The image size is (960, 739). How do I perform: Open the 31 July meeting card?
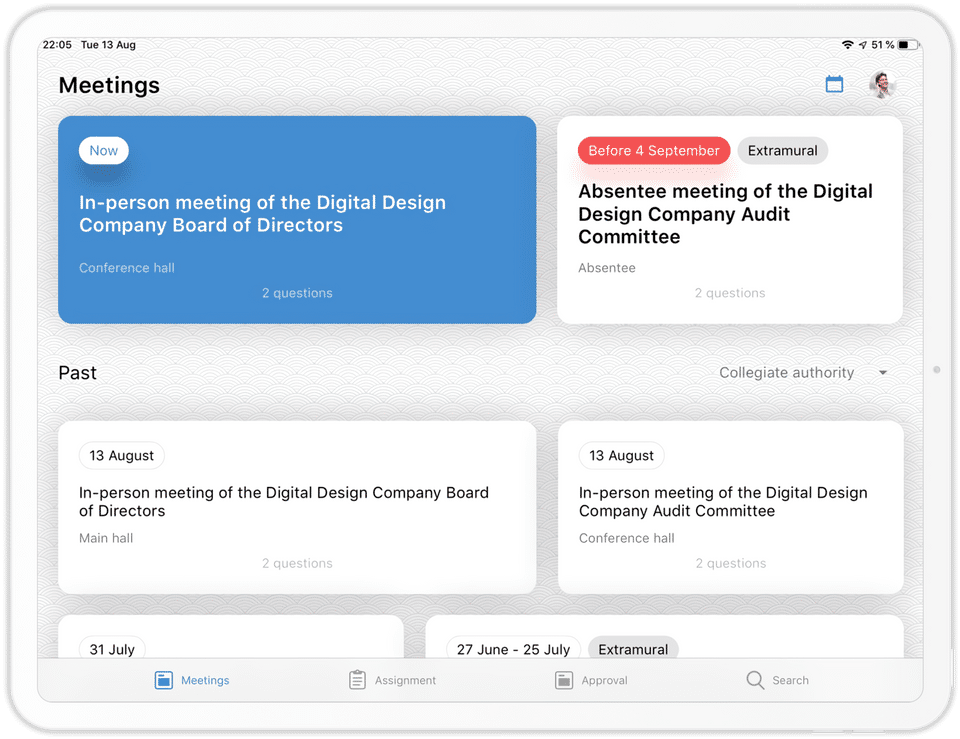click(231, 637)
